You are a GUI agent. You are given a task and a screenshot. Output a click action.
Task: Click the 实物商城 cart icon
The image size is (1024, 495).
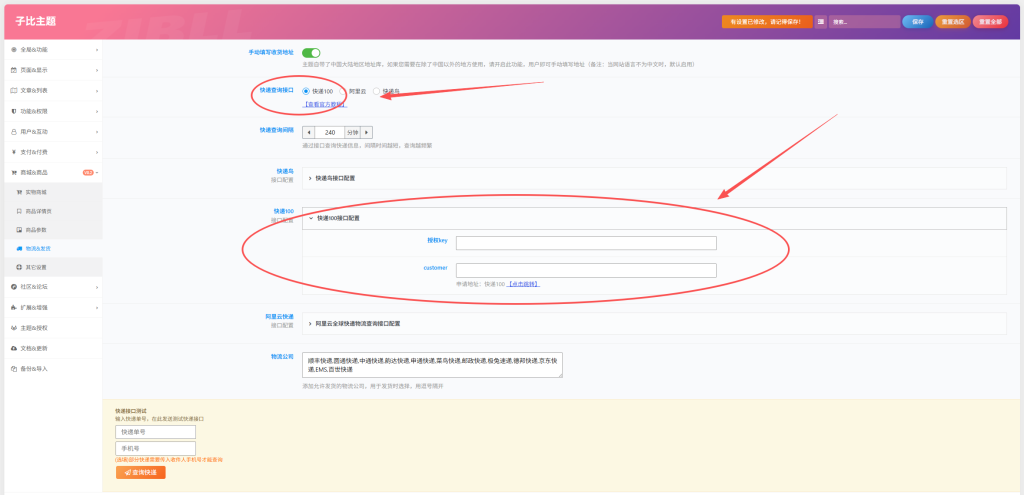(19, 192)
